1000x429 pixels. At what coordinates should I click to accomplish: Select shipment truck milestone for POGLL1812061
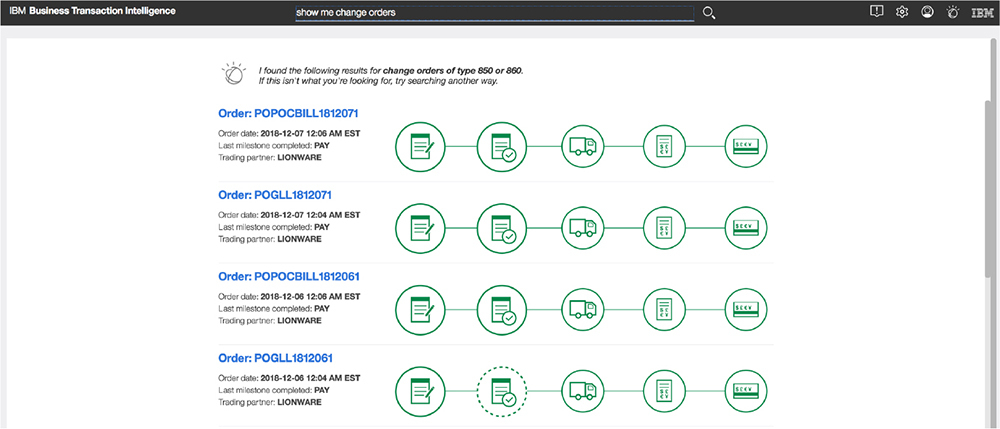582,391
